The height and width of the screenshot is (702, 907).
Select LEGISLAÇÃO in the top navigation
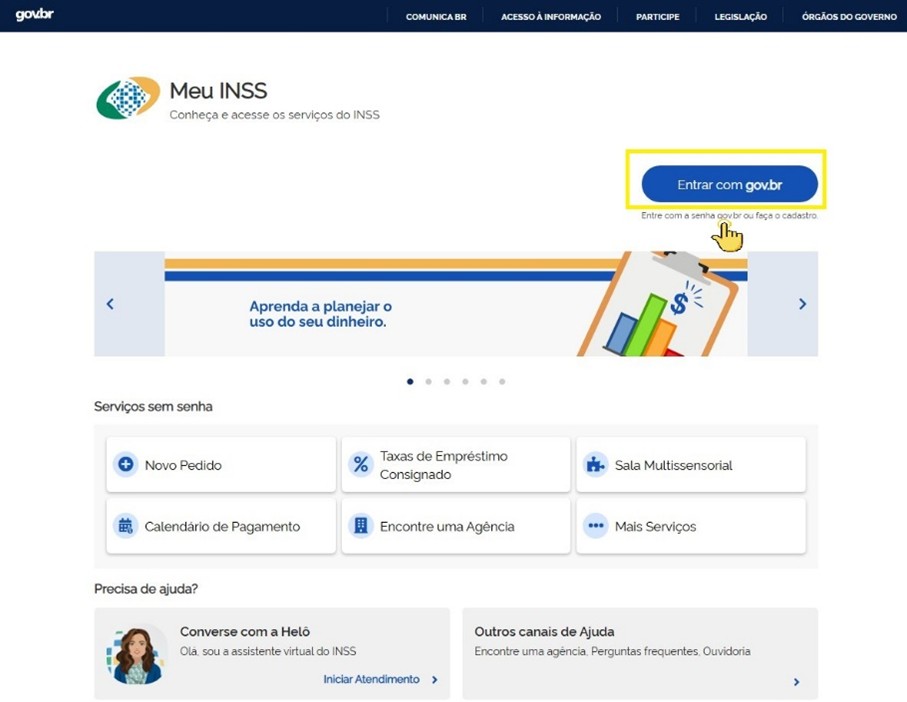(x=739, y=16)
